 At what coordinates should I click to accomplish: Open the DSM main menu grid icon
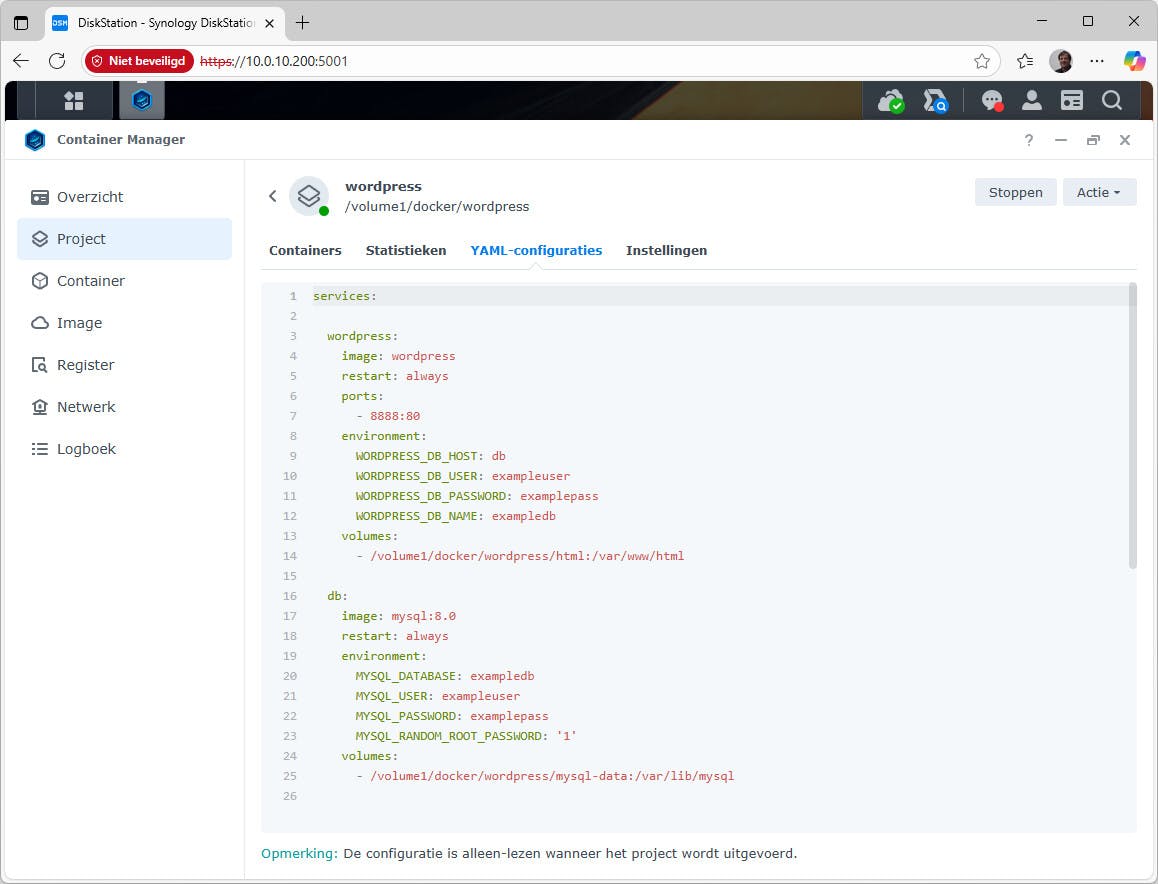click(74, 100)
